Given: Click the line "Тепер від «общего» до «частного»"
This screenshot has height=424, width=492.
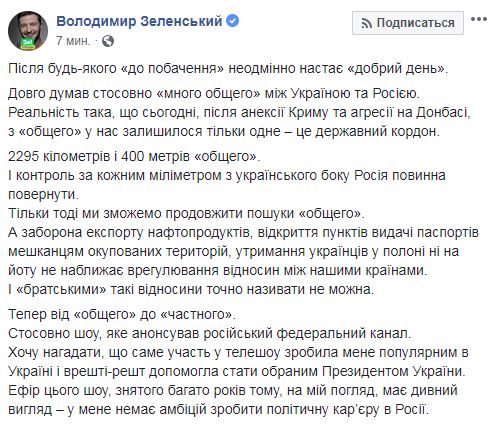Looking at the screenshot, I should tap(122, 314).
